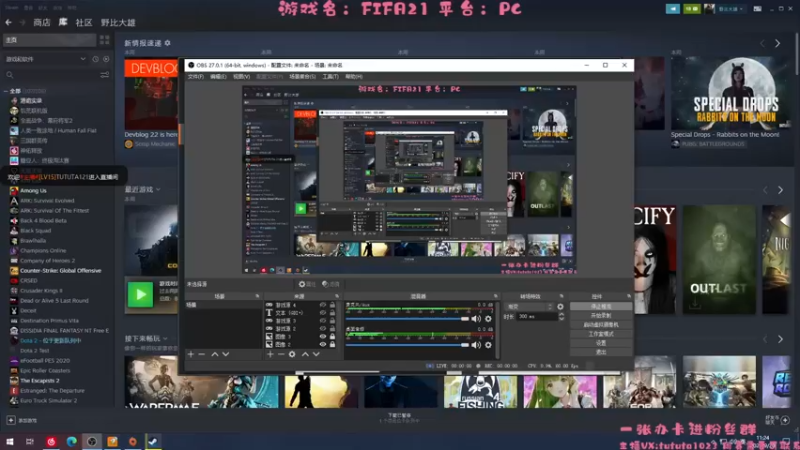Remove scene using the scenes minus icon
This screenshot has height=450, width=800.
[x=202, y=354]
